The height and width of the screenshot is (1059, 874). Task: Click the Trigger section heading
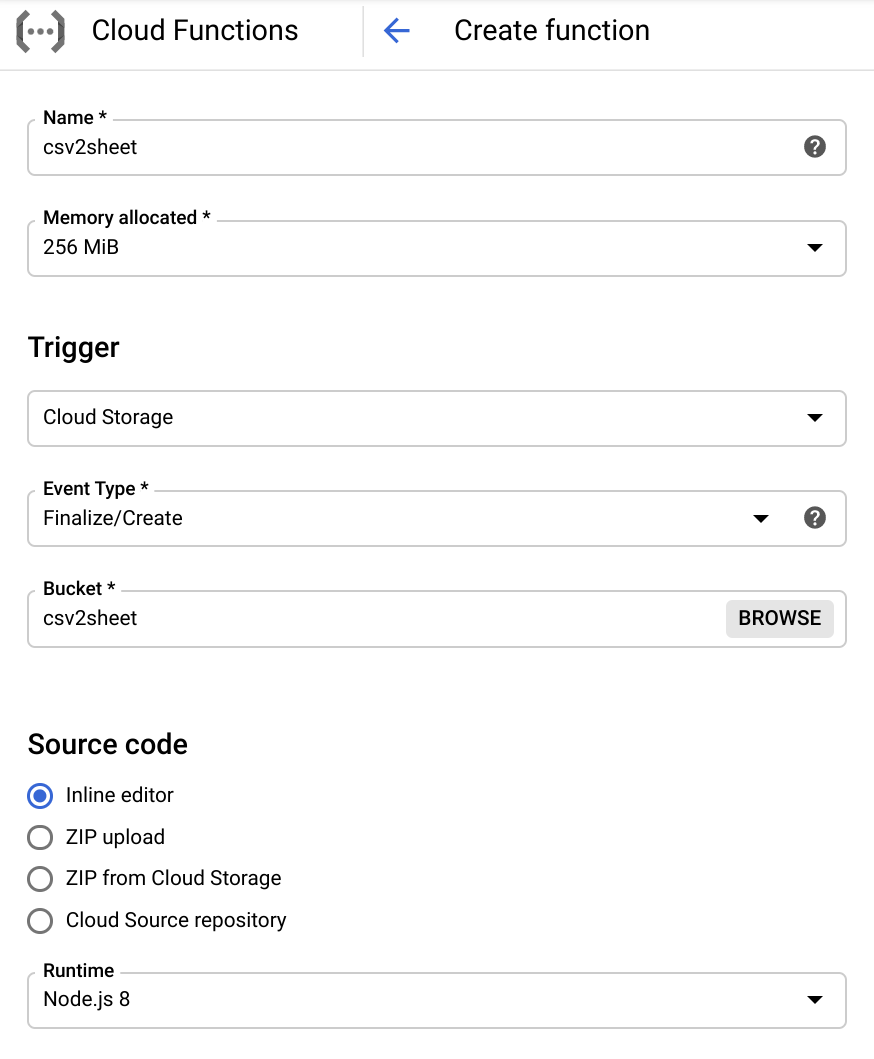coord(74,348)
